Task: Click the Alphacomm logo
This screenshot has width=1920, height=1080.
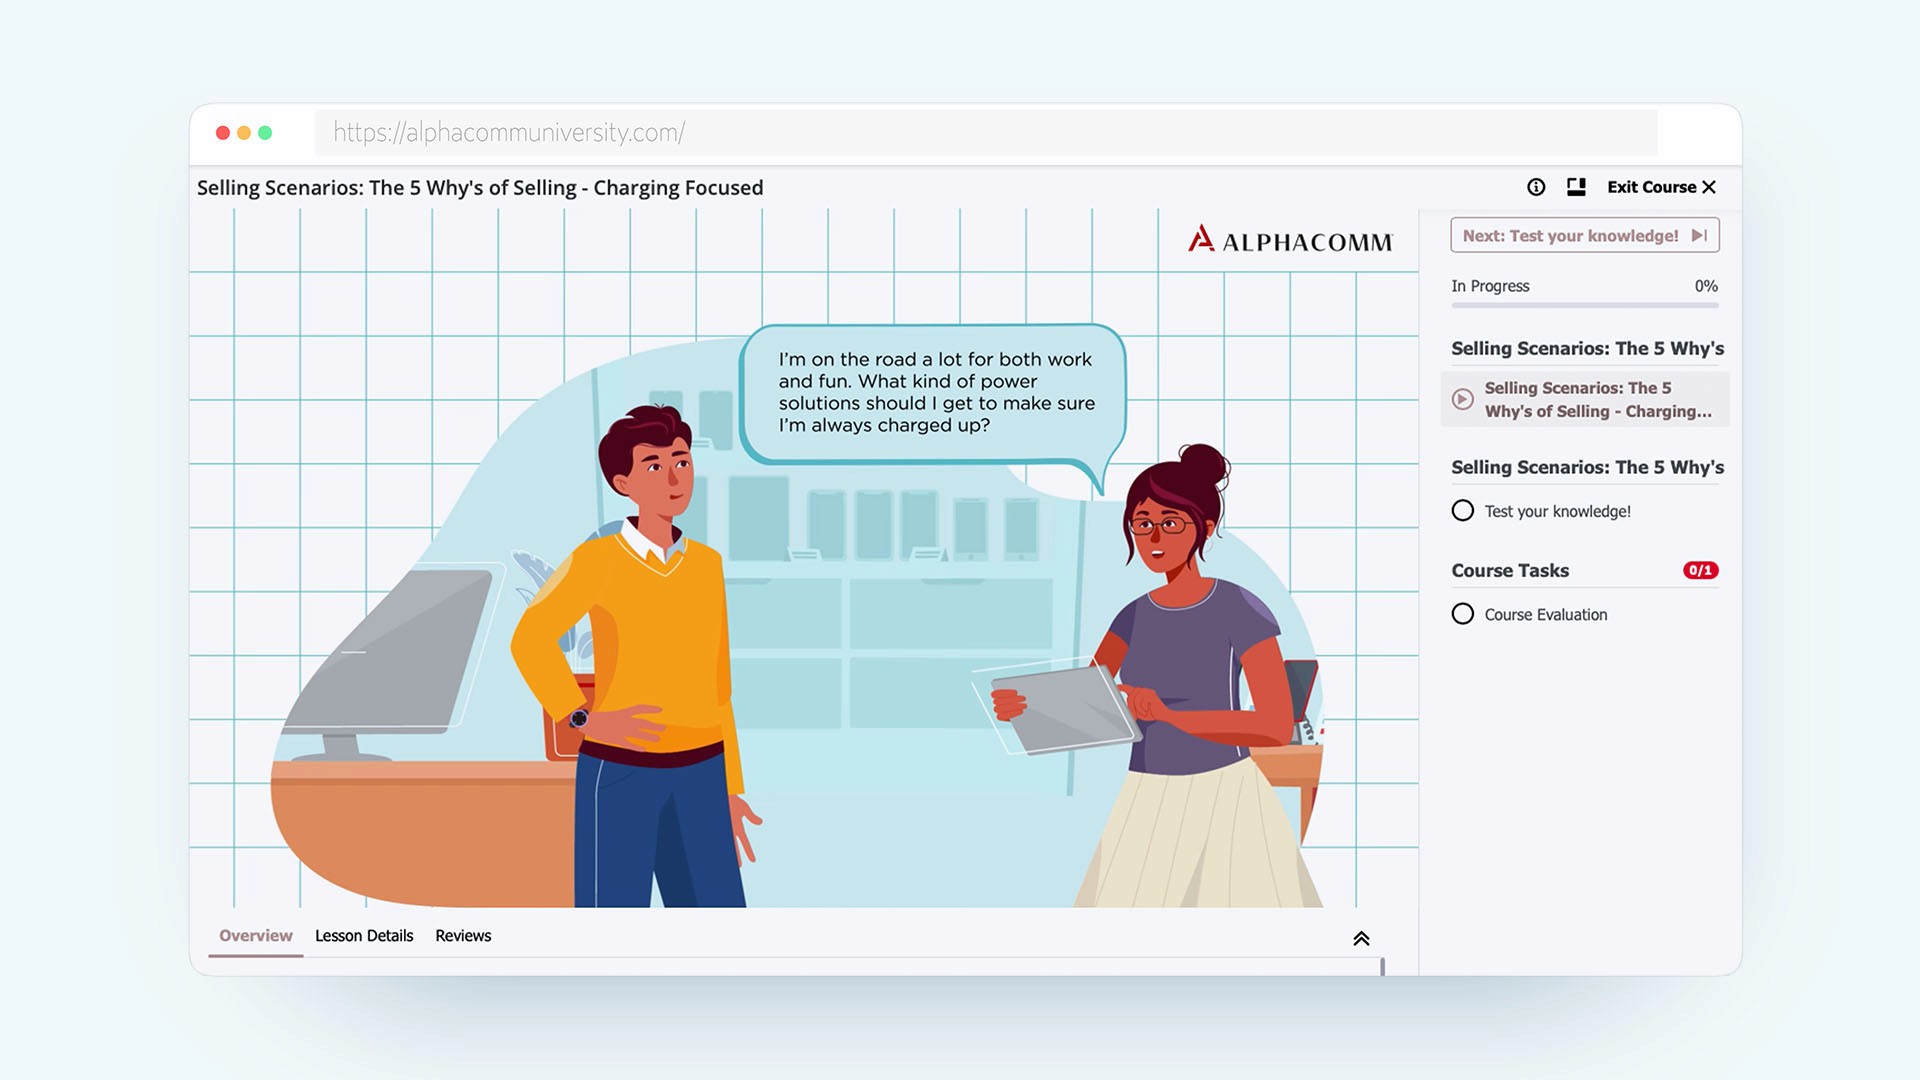Action: tap(1290, 240)
